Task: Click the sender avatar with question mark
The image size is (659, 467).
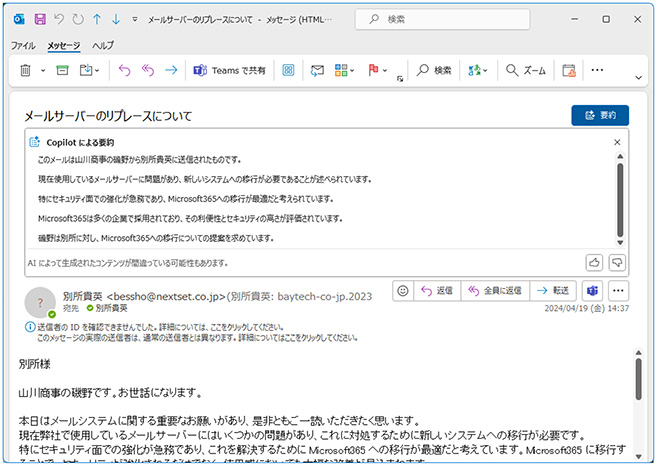Action: [40, 302]
